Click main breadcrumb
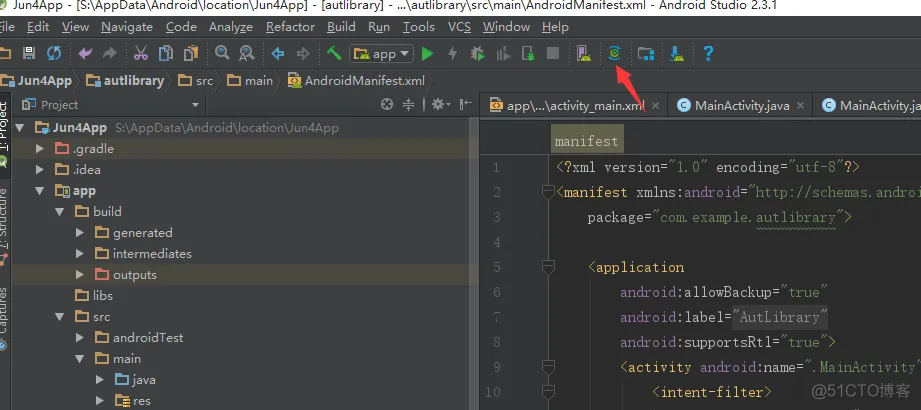 pyautogui.click(x=250, y=80)
